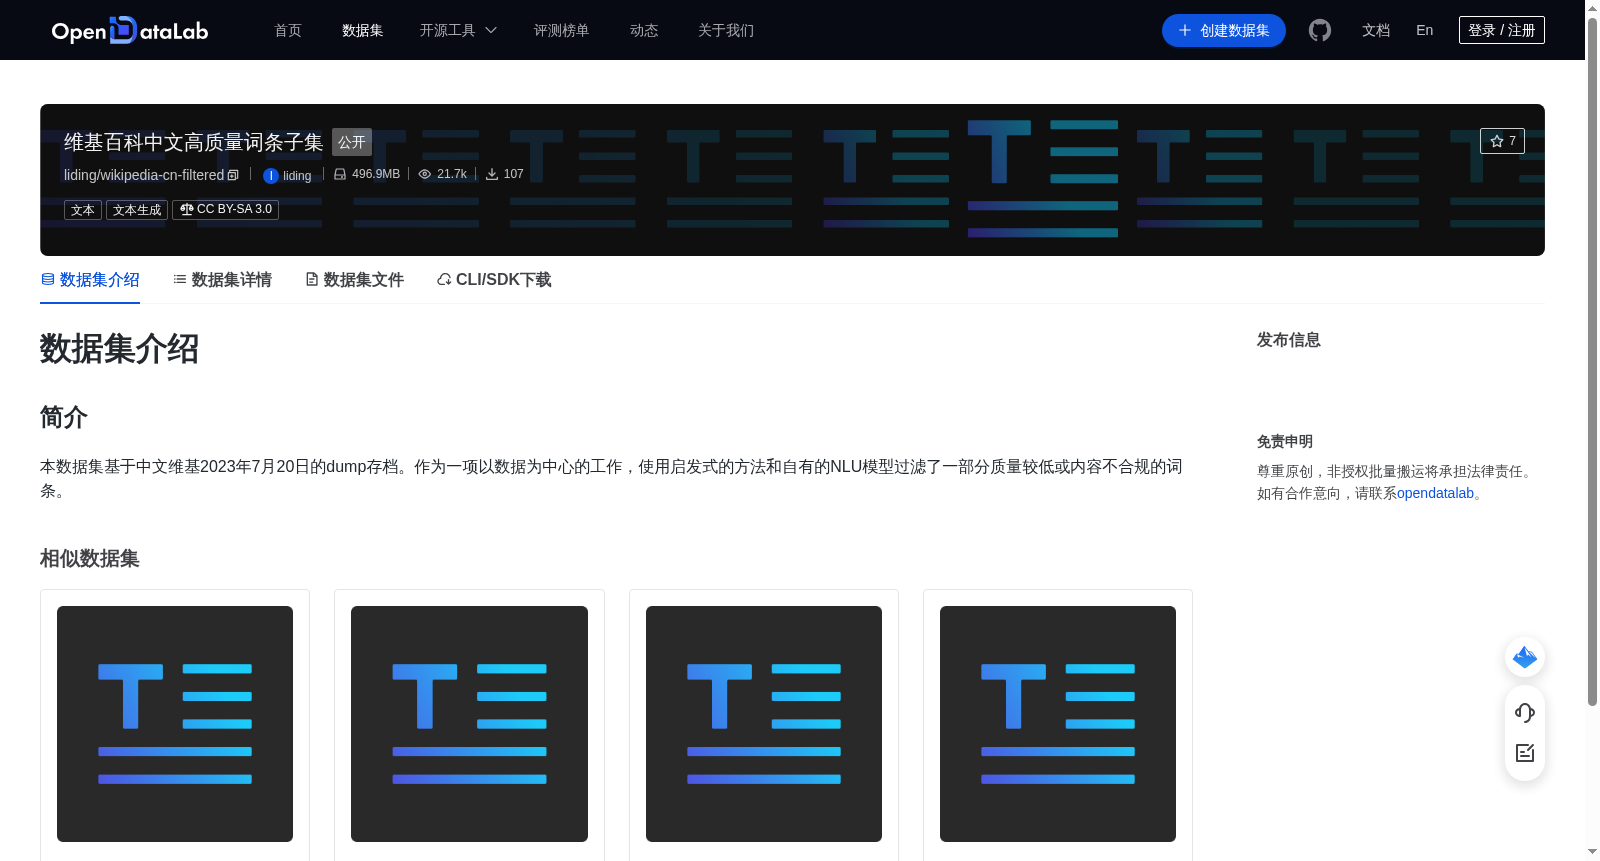Expand the 开源工具 dropdown menu
Screen dimensions: 1600x861
(458, 30)
